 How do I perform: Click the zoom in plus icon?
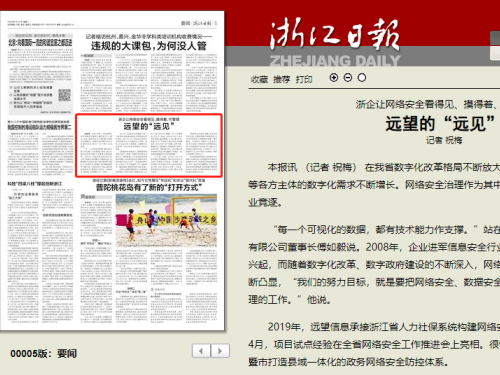point(334,78)
